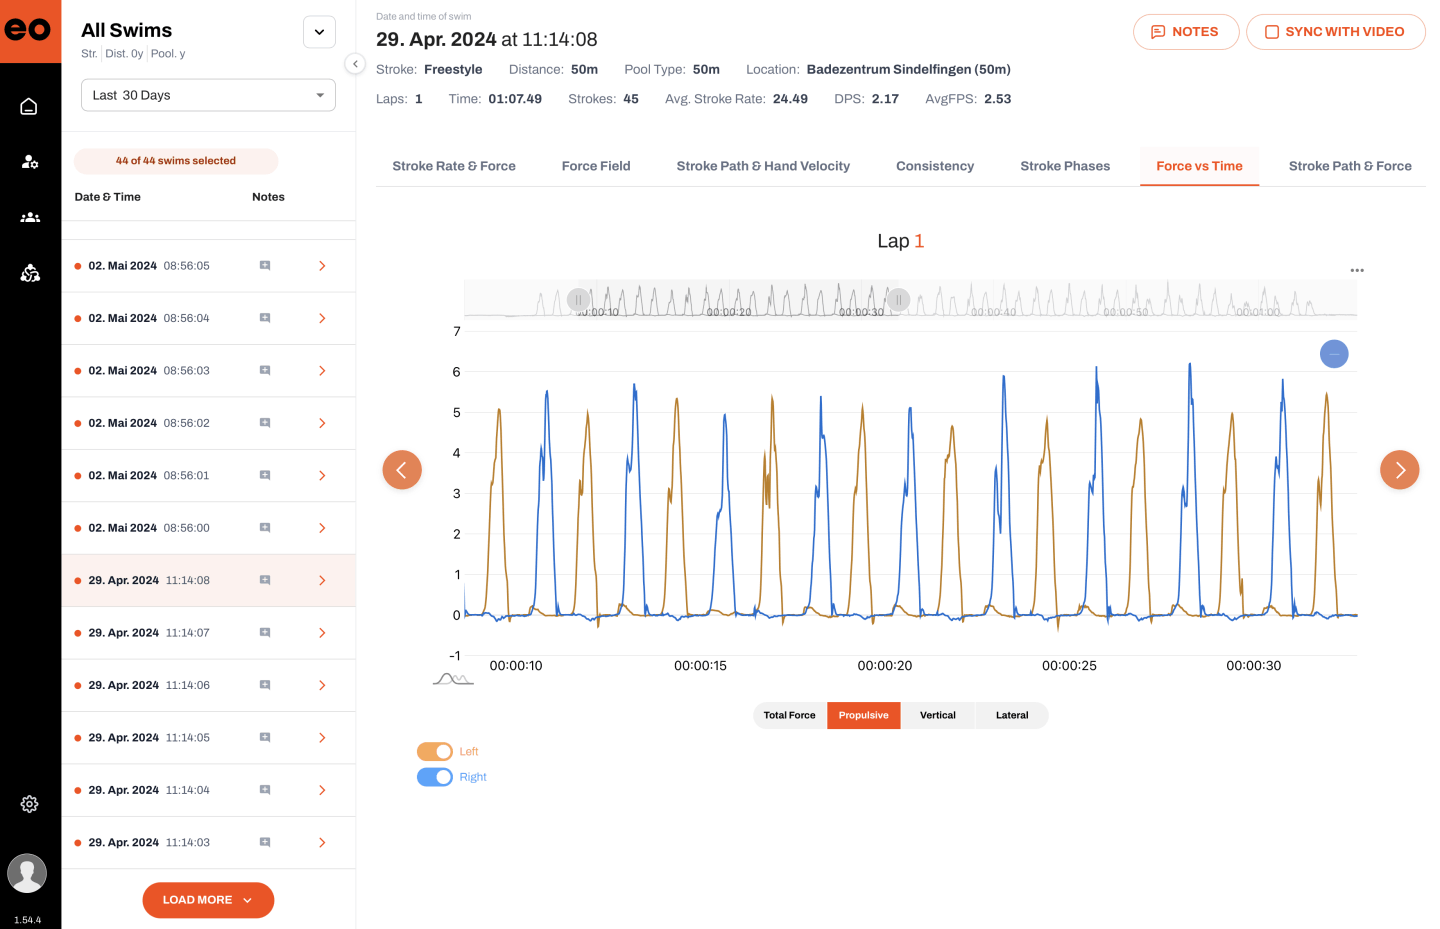The image size is (1440, 929).
Task: Open note icon for 29. Apr. 11:14:06
Action: tap(265, 685)
